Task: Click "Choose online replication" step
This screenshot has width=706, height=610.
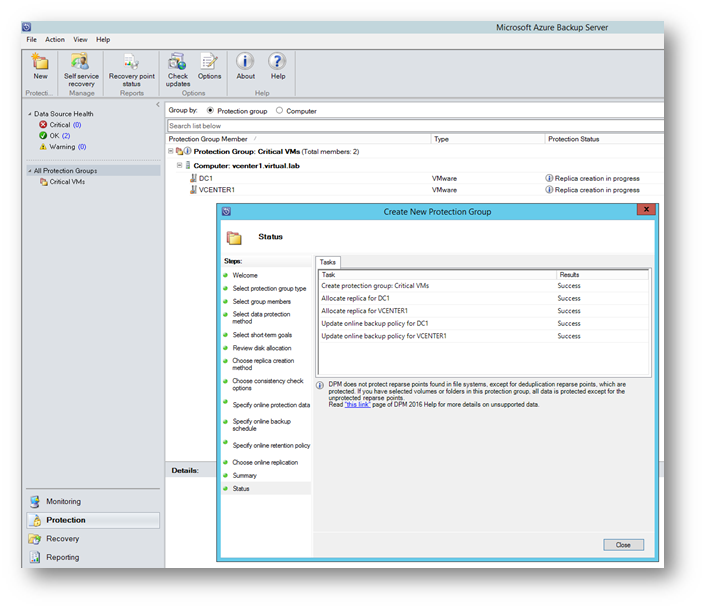Action: tap(265, 462)
